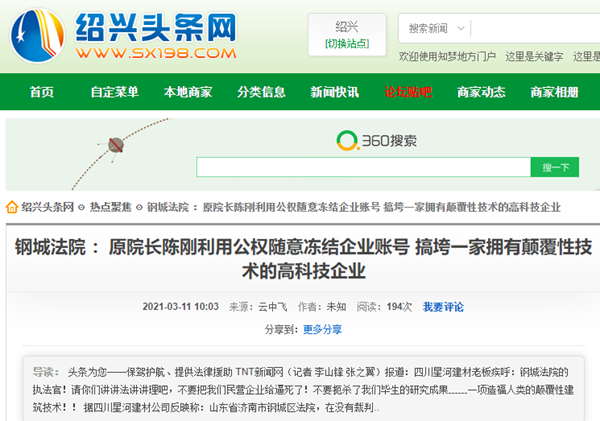Click the 更多分享 link
The width and height of the screenshot is (600, 421).
point(322,329)
